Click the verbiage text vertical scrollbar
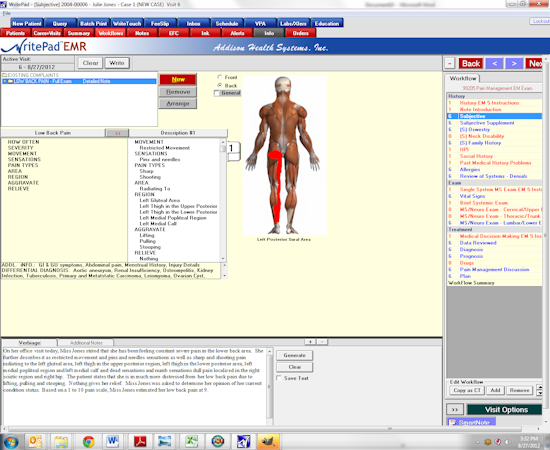This screenshot has width=550, height=450. (269, 386)
